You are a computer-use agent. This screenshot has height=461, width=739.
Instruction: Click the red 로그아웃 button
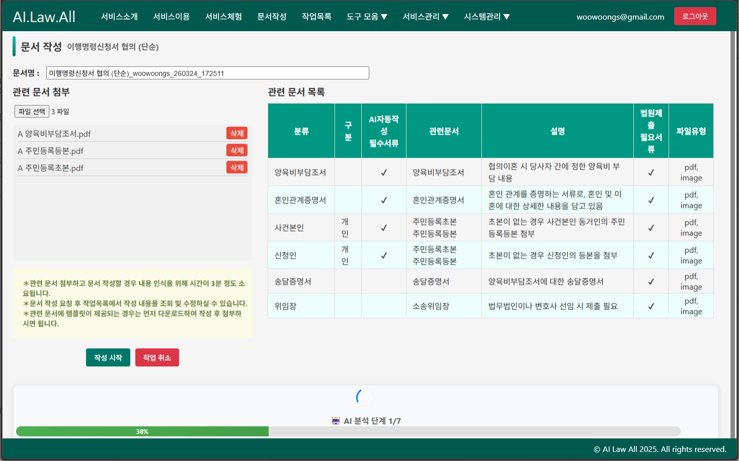[x=695, y=16]
